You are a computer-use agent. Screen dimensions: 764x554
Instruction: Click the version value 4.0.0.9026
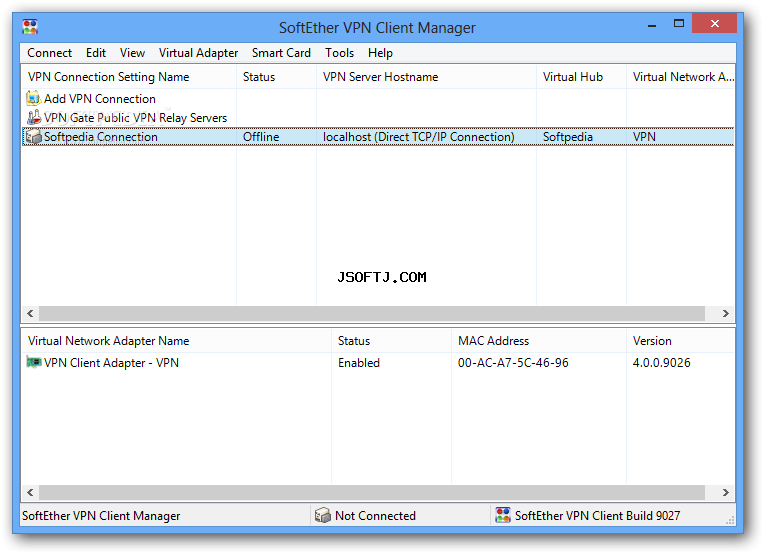point(661,363)
